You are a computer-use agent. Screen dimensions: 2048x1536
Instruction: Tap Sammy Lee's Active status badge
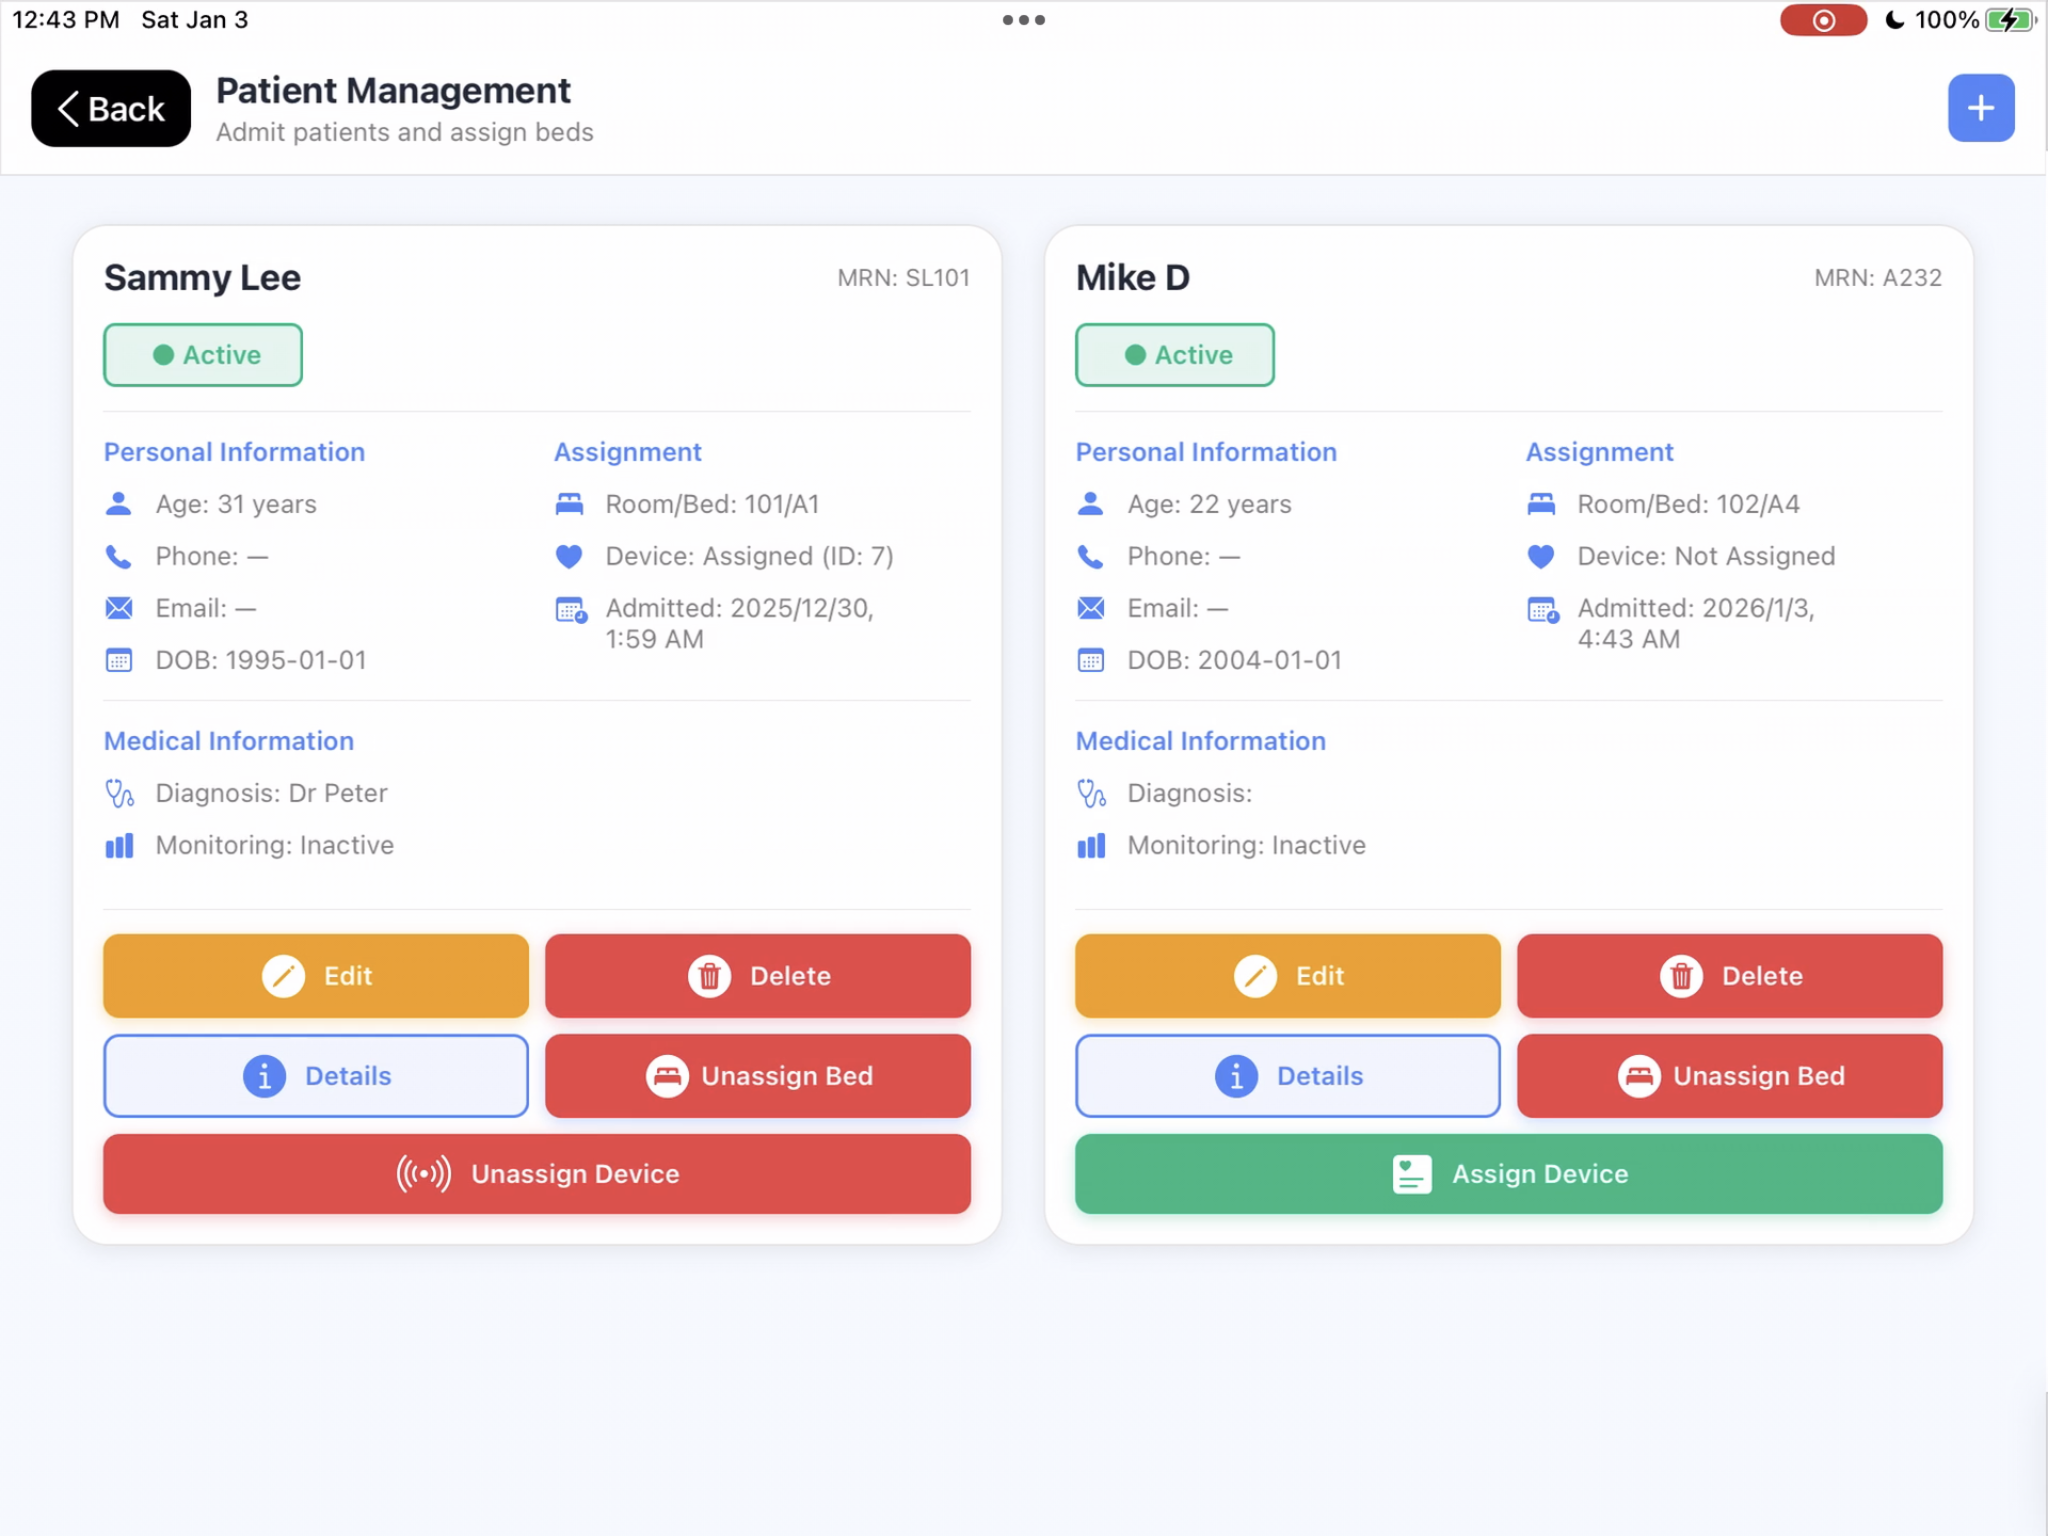203,355
